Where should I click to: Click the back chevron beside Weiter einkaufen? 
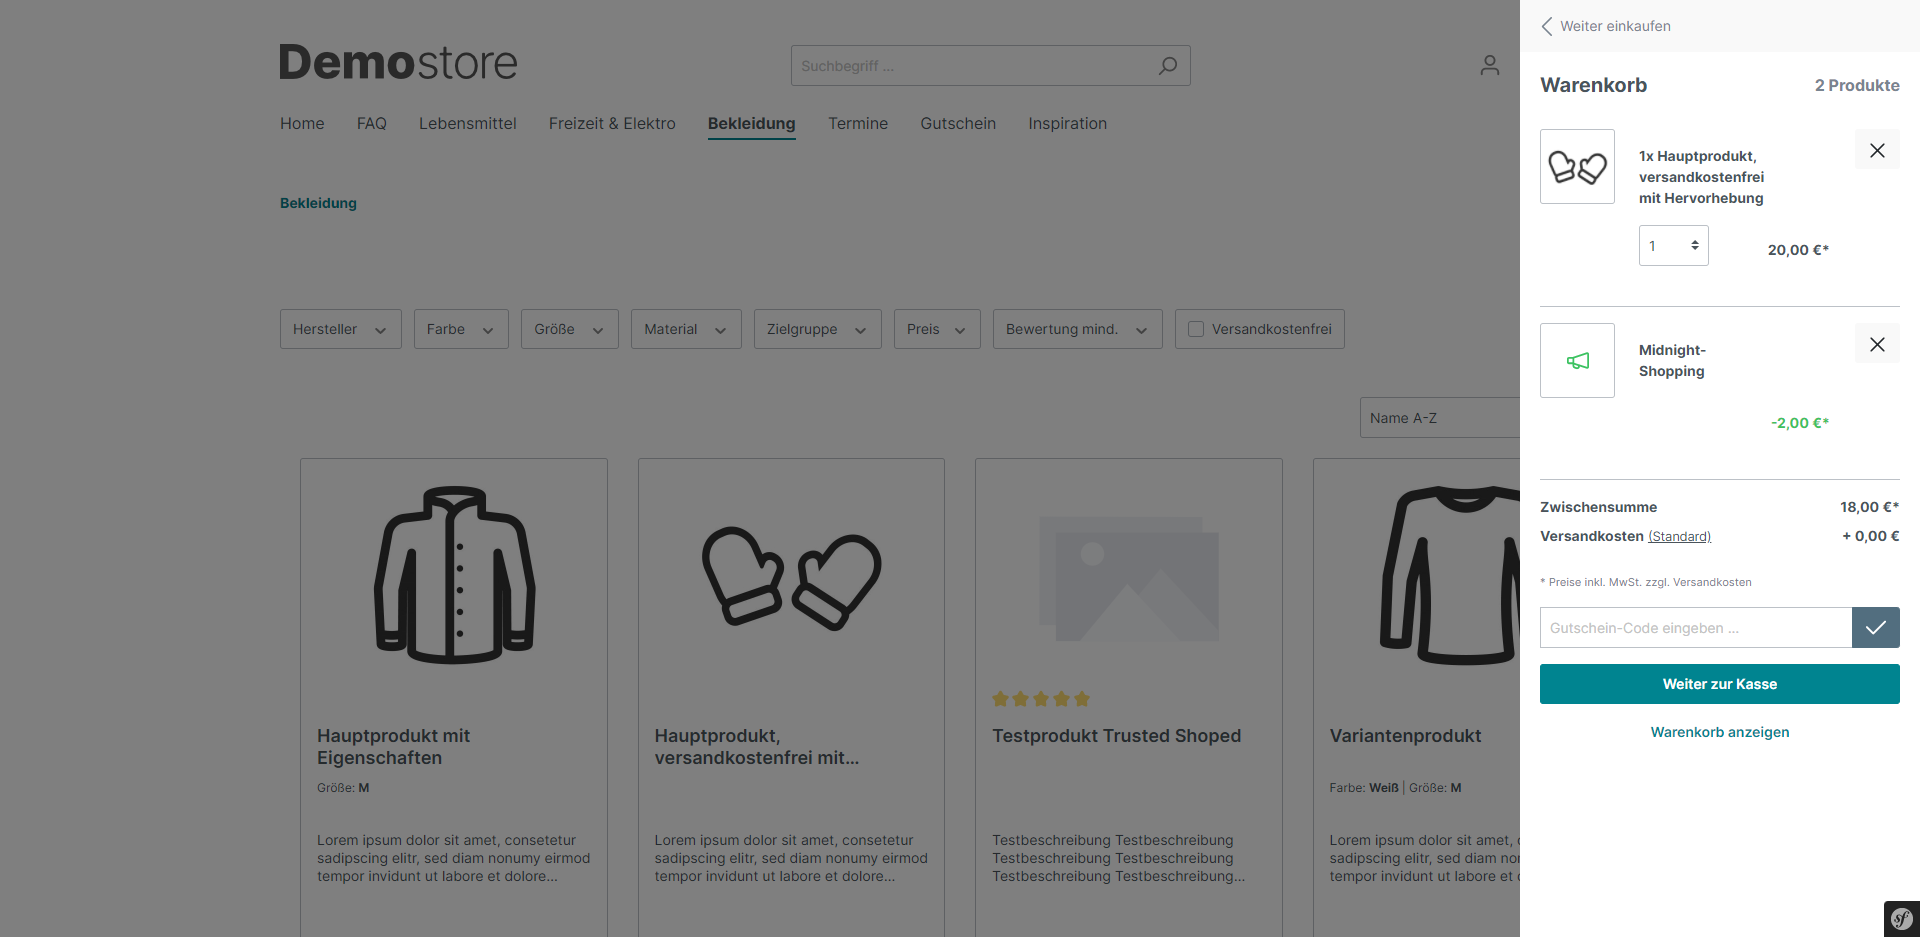click(1547, 26)
